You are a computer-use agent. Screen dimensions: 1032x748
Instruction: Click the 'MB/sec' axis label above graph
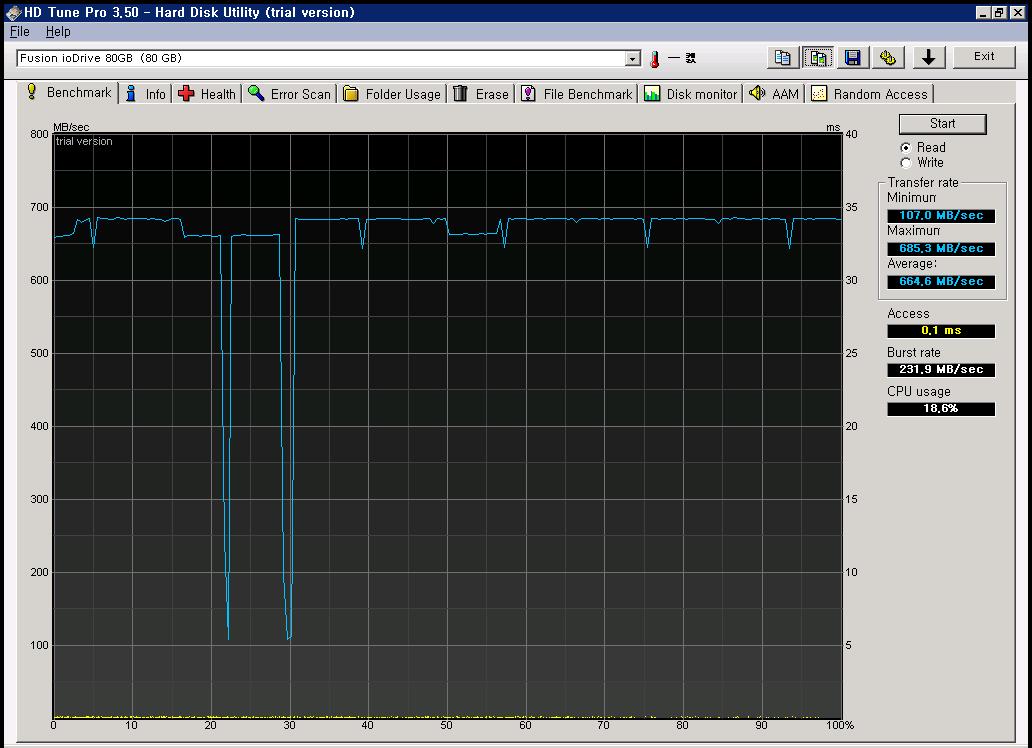(71, 127)
